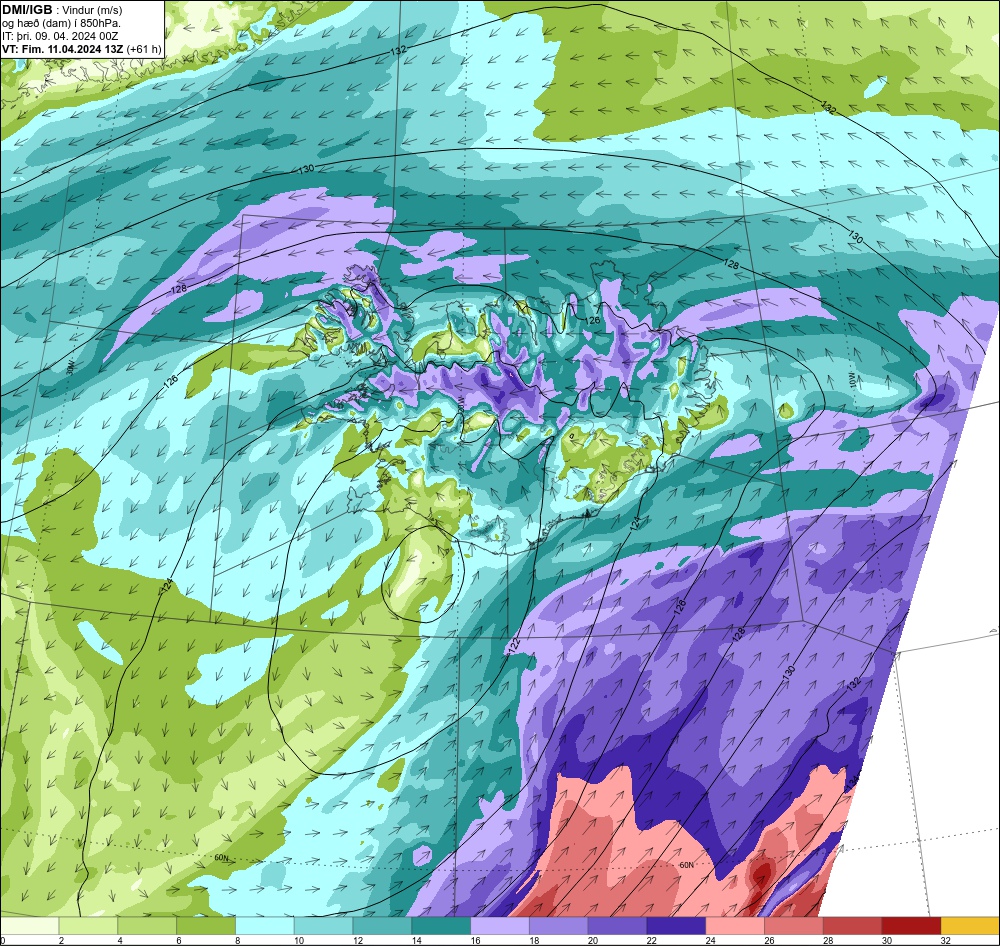The image size is (1000, 946).
Task: Click the legend scale label '6'
Action: pyautogui.click(x=179, y=940)
